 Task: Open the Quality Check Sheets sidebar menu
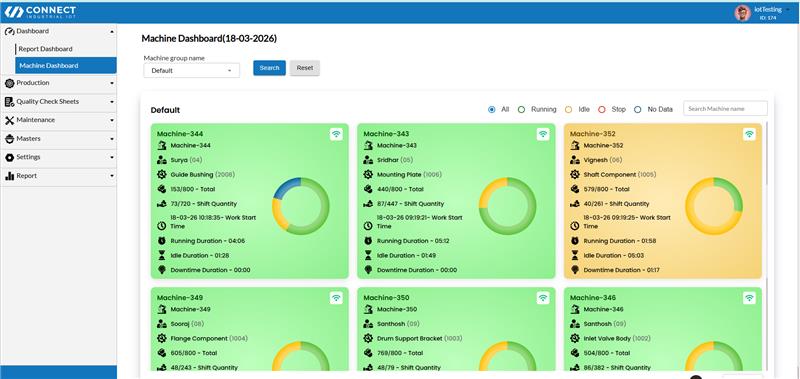pyautogui.click(x=59, y=102)
